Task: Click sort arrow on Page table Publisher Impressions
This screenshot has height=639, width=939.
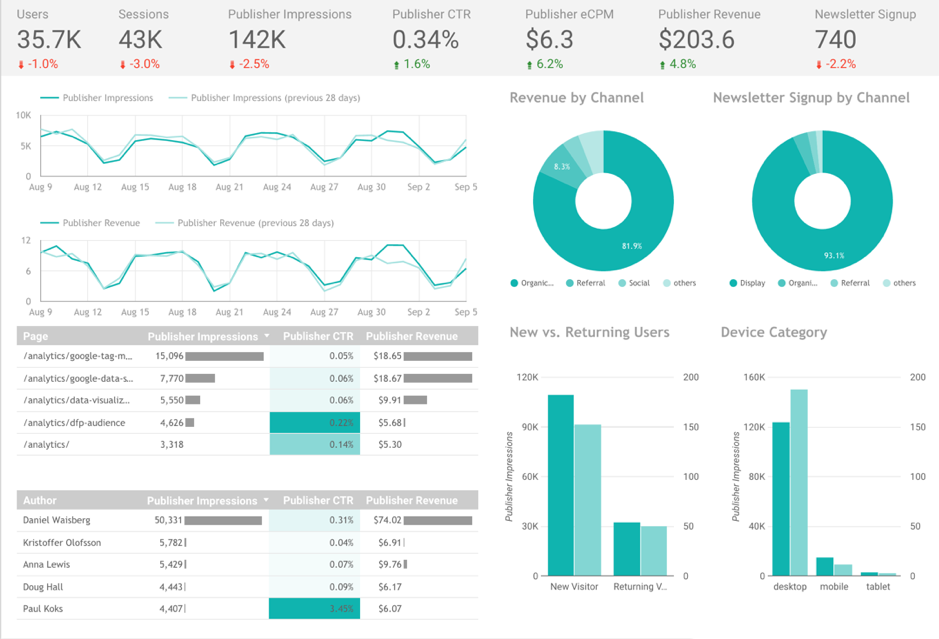Action: pos(267,337)
